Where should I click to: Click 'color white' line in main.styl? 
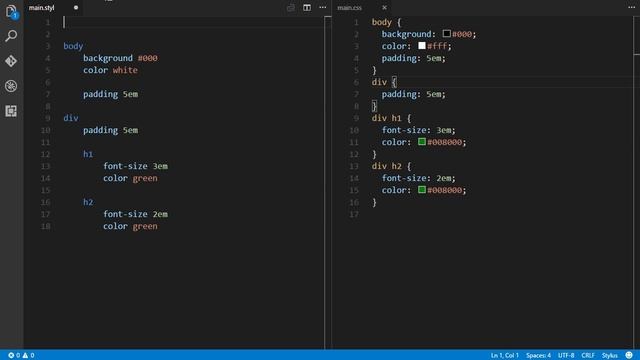pos(110,70)
